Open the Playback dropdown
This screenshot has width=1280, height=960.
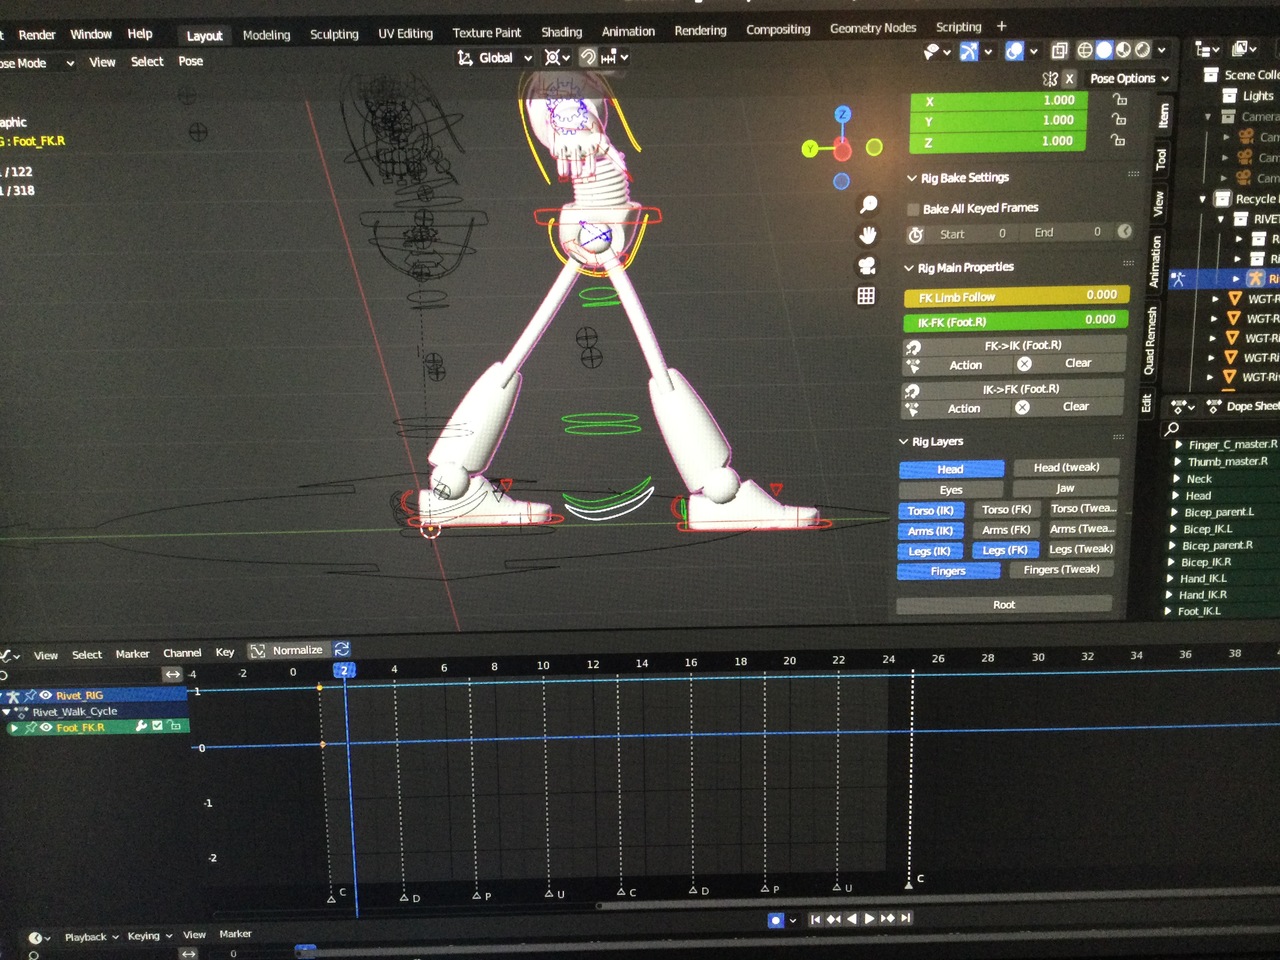click(91, 937)
